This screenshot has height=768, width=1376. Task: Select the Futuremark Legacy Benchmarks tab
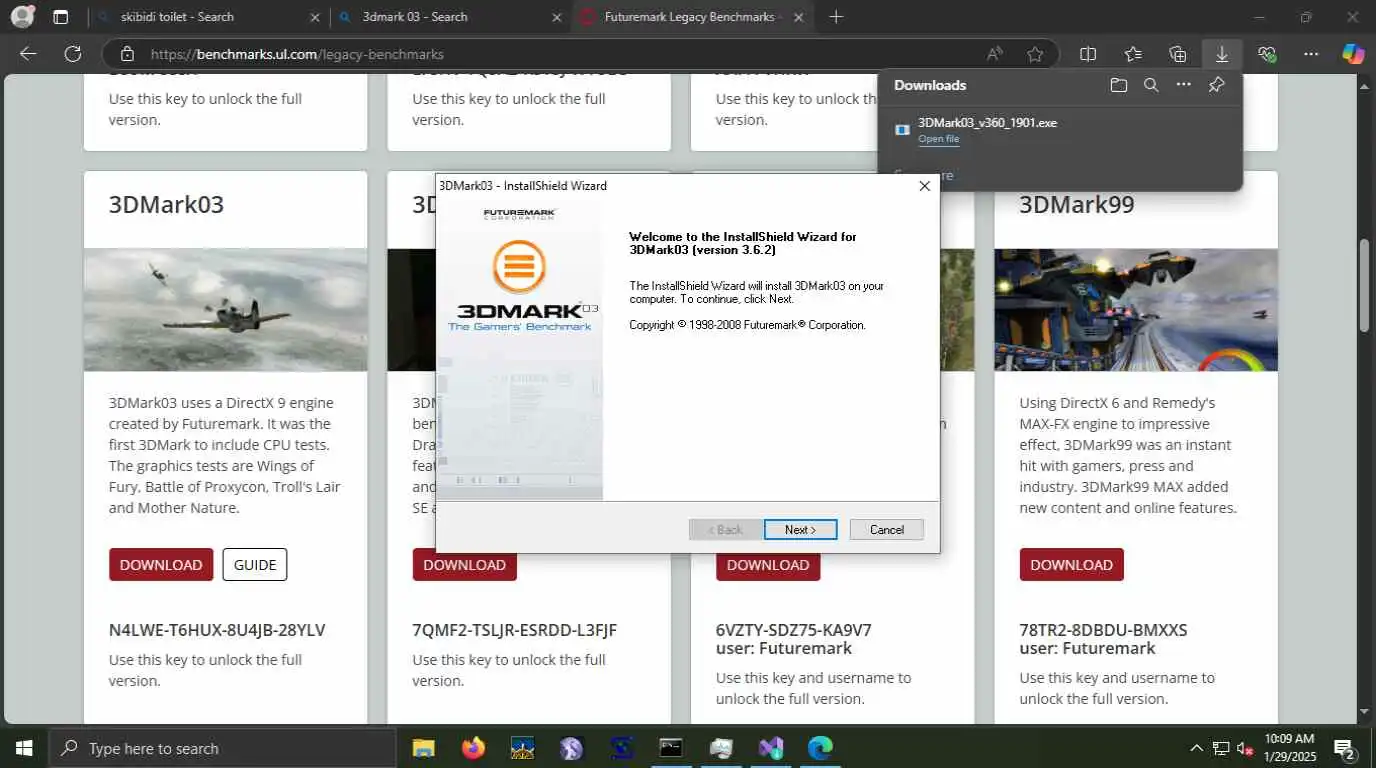tap(690, 17)
